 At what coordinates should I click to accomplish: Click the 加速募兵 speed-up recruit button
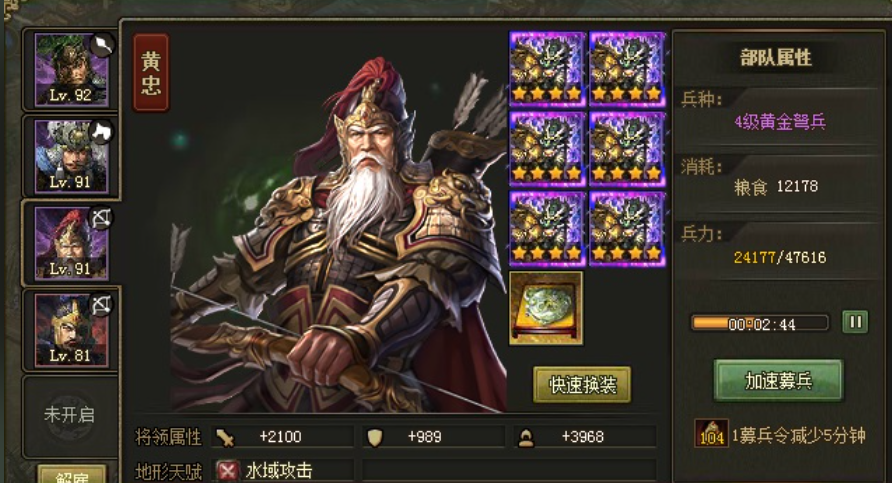click(778, 380)
